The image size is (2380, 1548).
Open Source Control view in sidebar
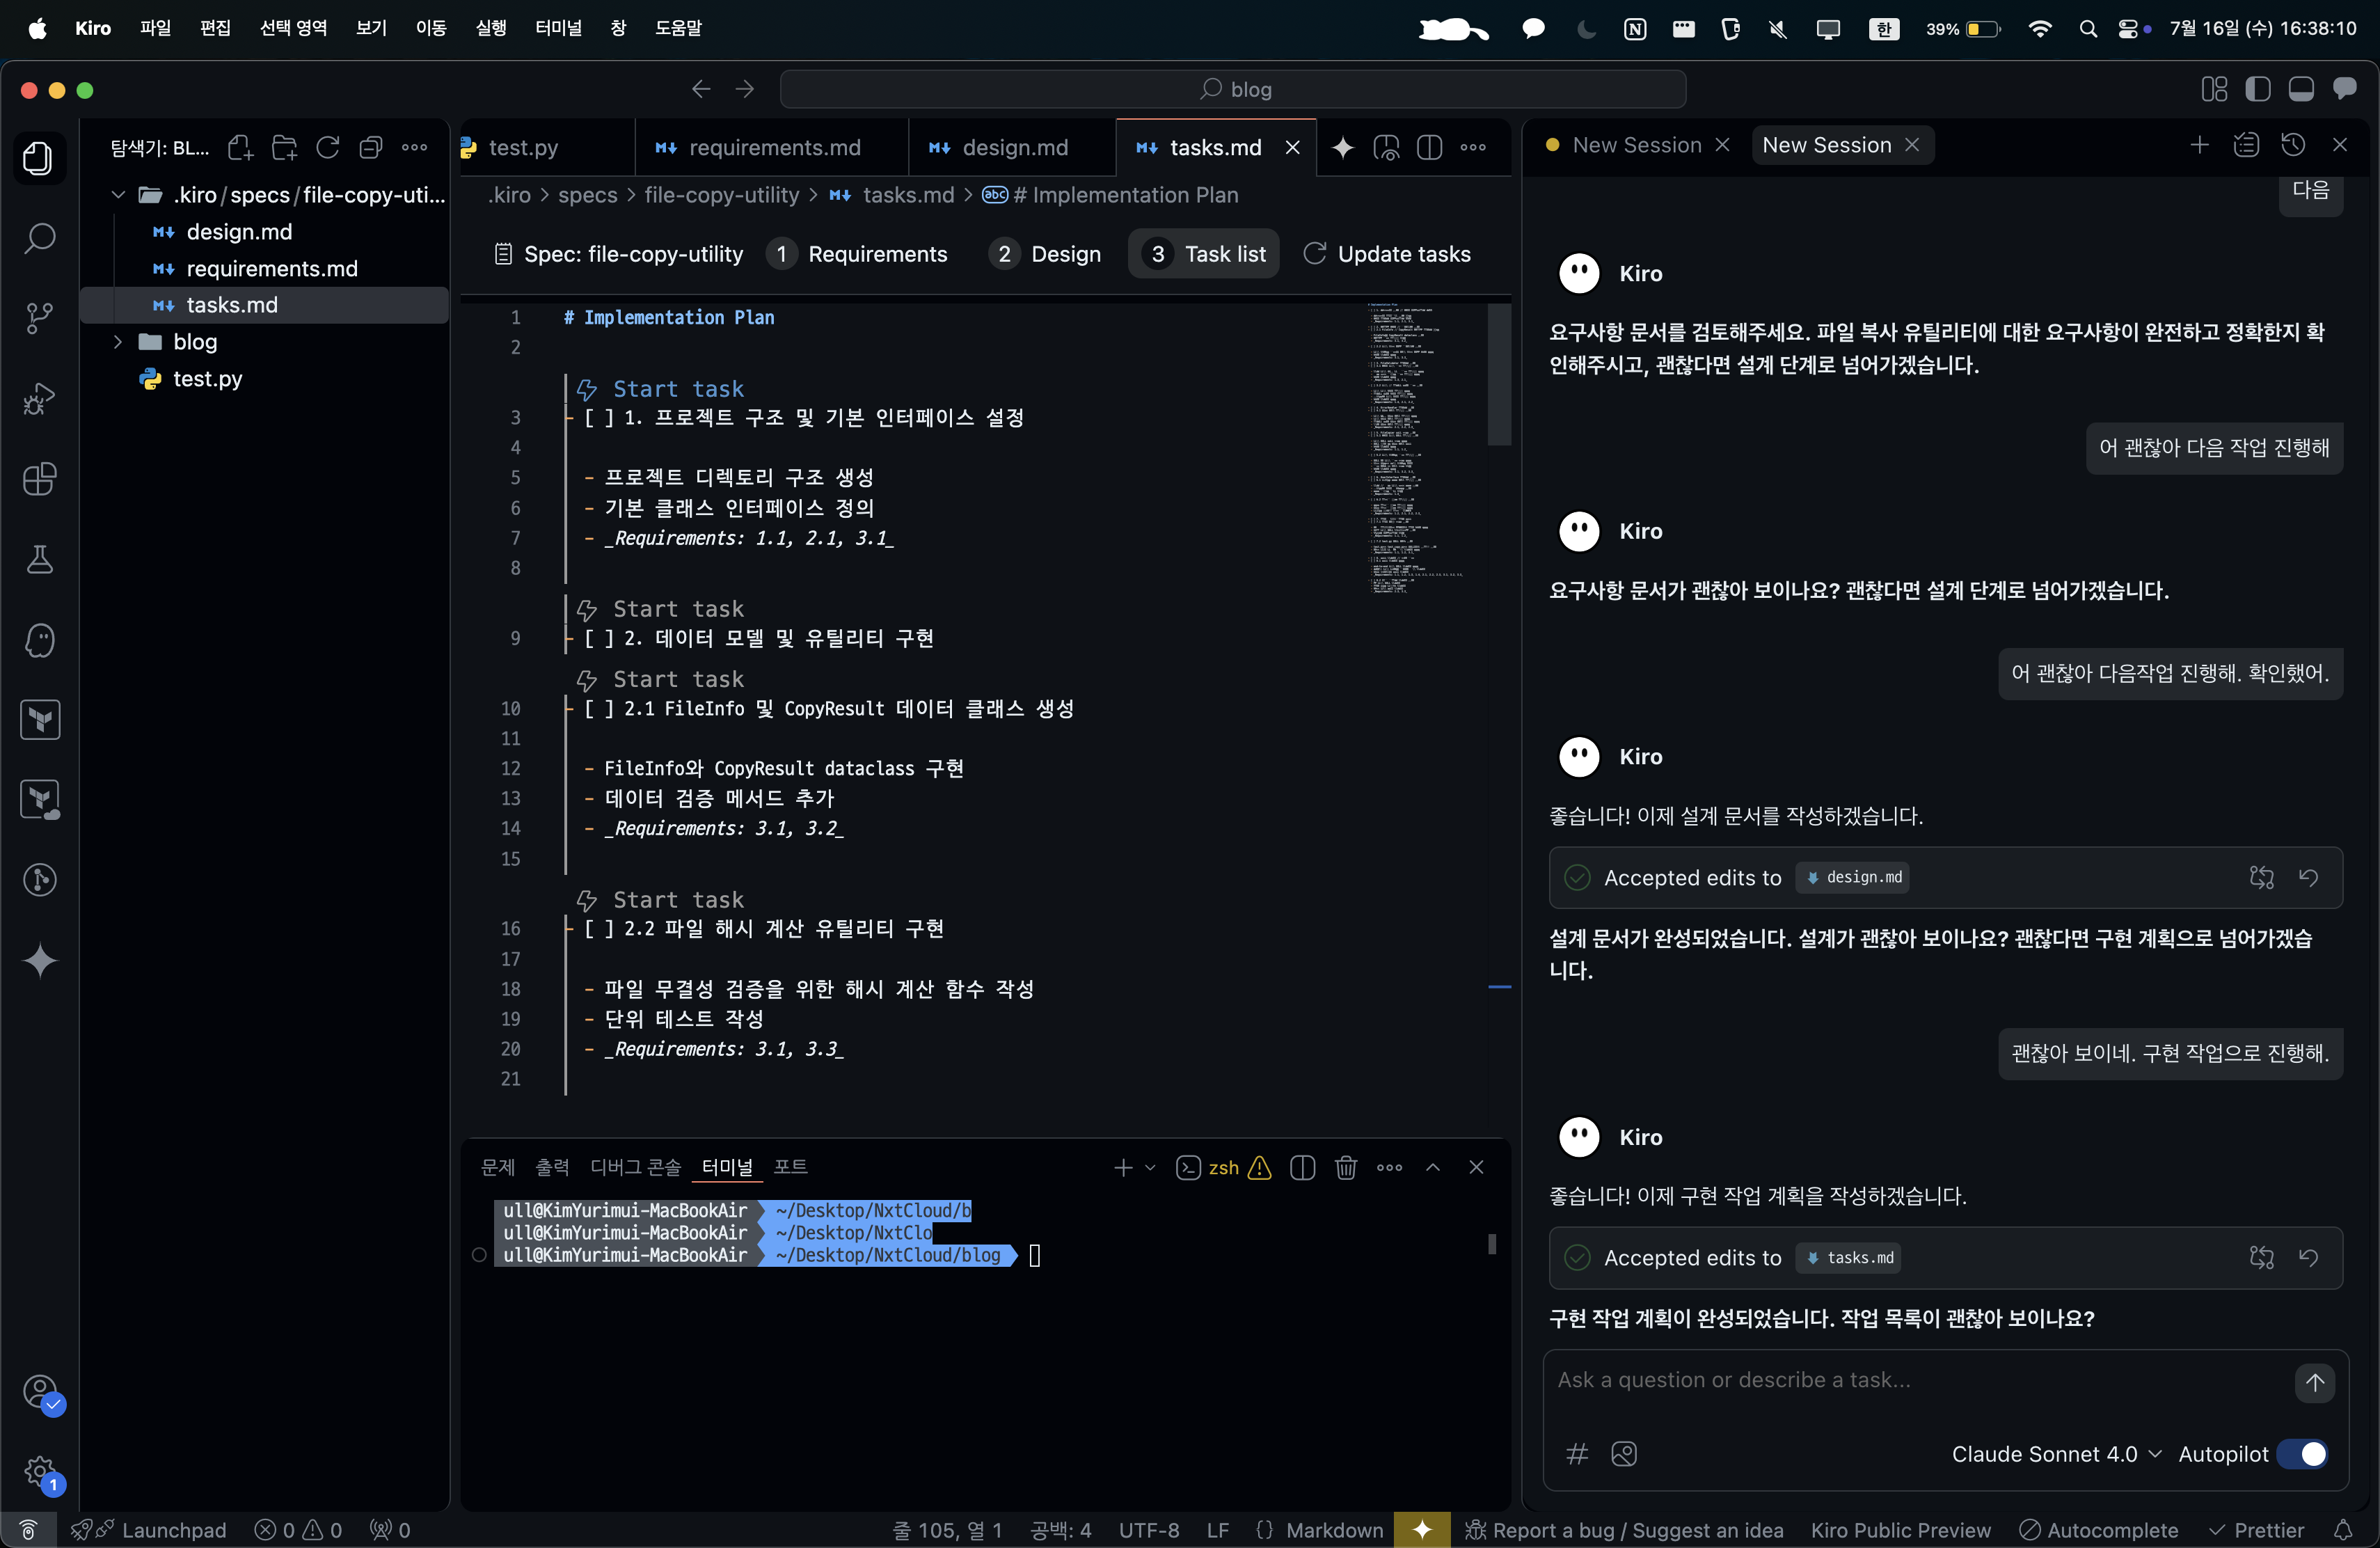tap(40, 318)
